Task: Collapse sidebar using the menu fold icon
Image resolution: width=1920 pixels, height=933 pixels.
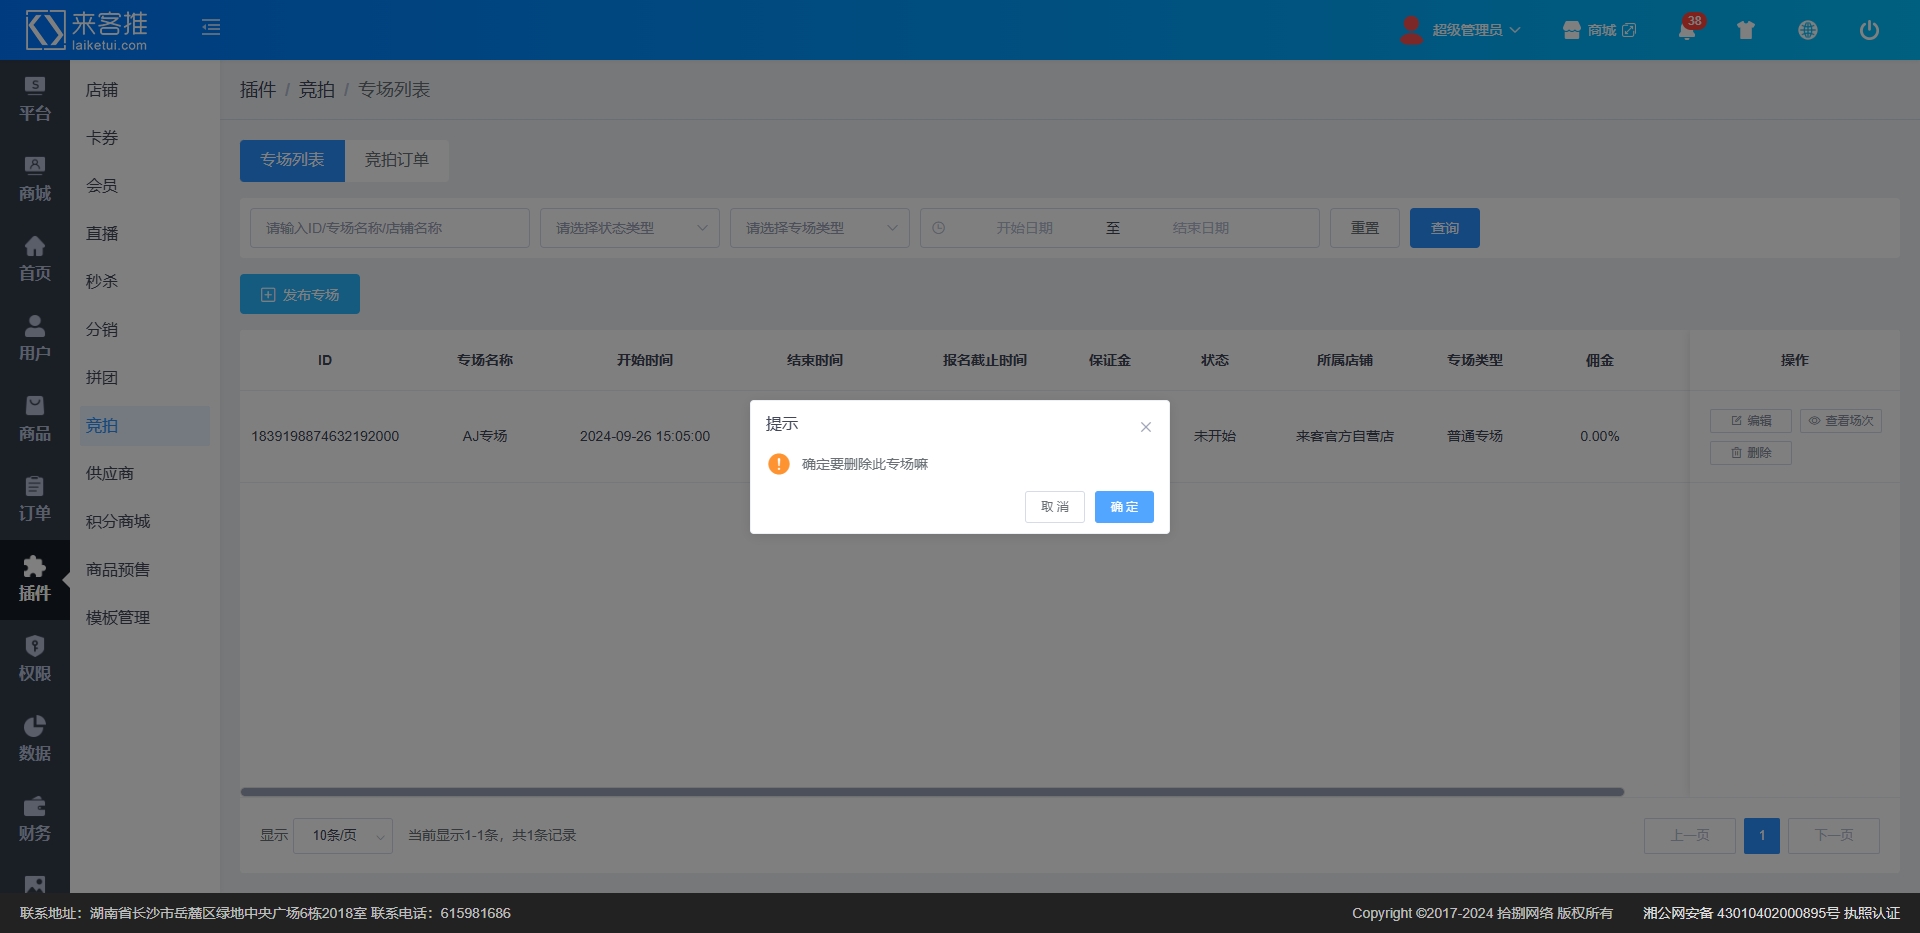Action: [x=211, y=28]
